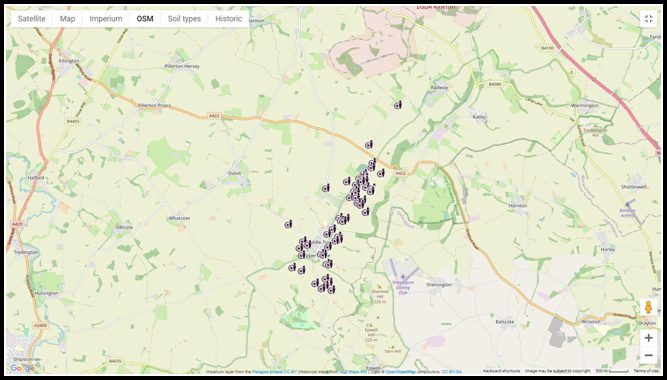
Task: Open Keyboard shortcuts
Action: coord(501,371)
